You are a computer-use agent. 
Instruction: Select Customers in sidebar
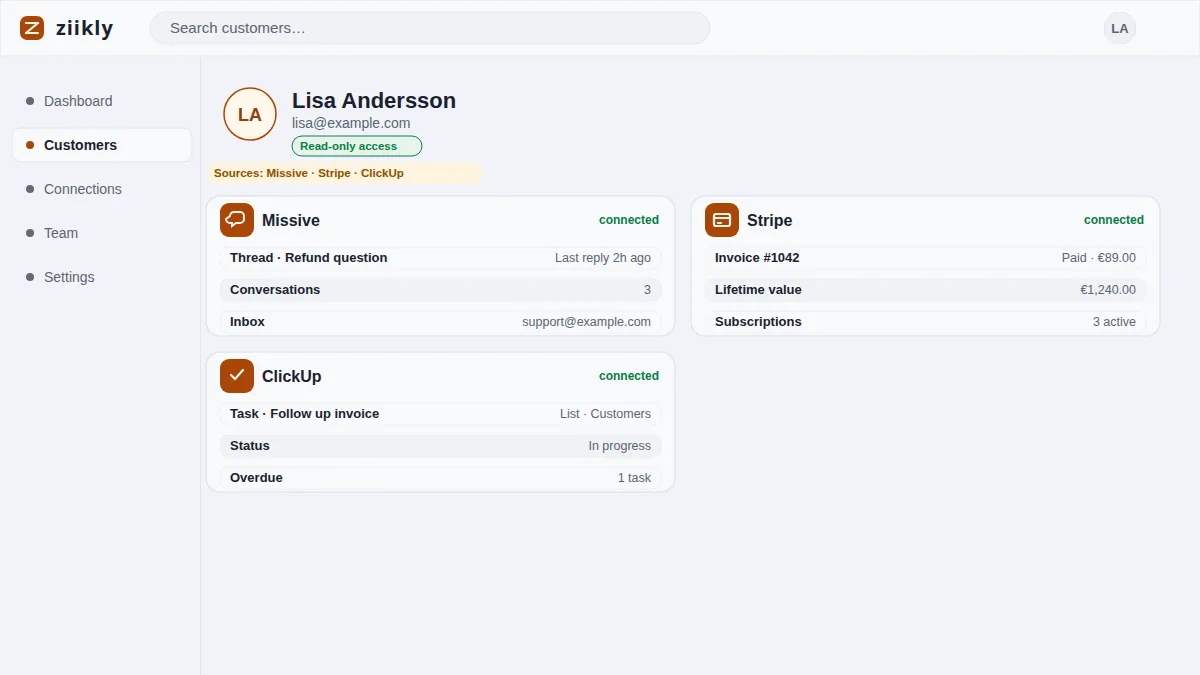tap(102, 145)
